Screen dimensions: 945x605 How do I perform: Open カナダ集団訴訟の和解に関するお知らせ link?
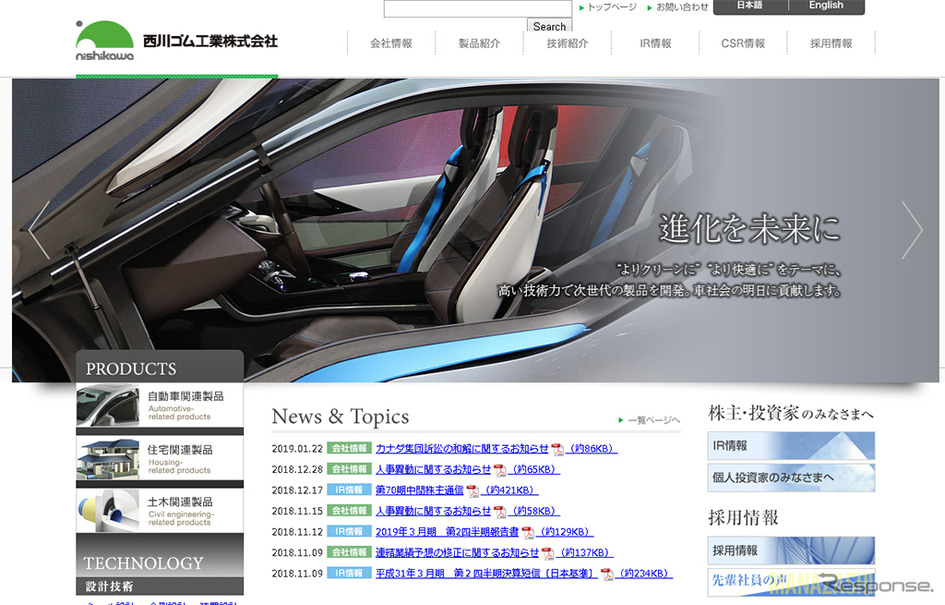(x=462, y=449)
